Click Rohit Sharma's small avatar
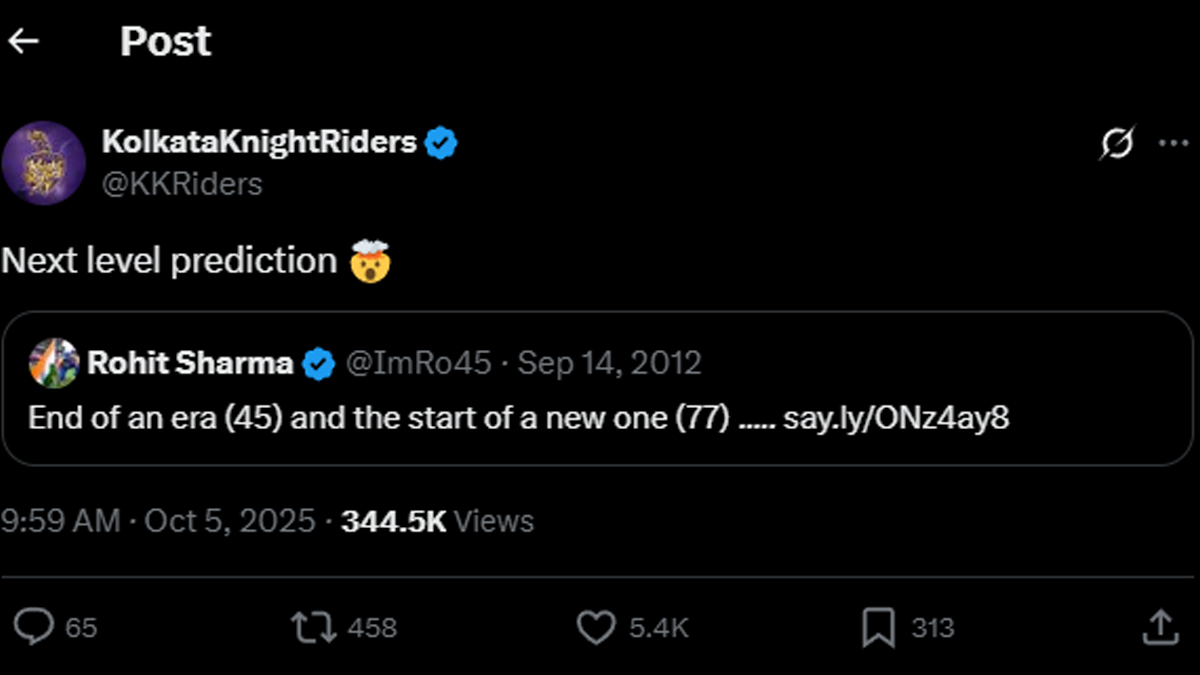The width and height of the screenshot is (1200, 675). (54, 363)
